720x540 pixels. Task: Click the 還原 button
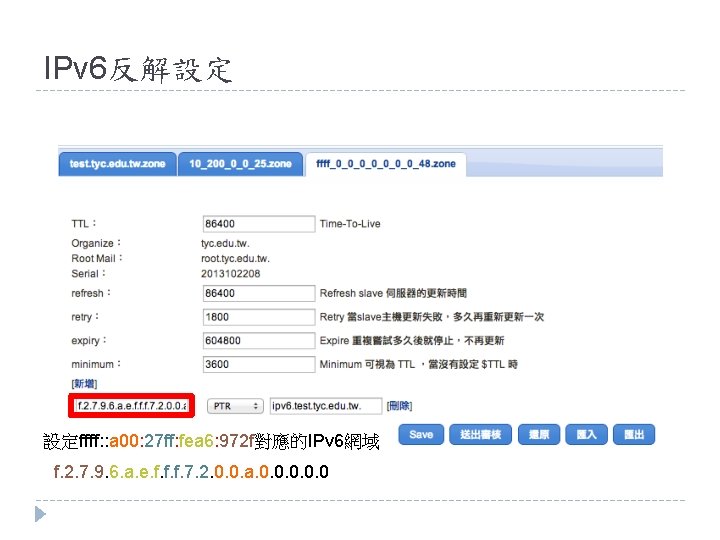(x=539, y=434)
